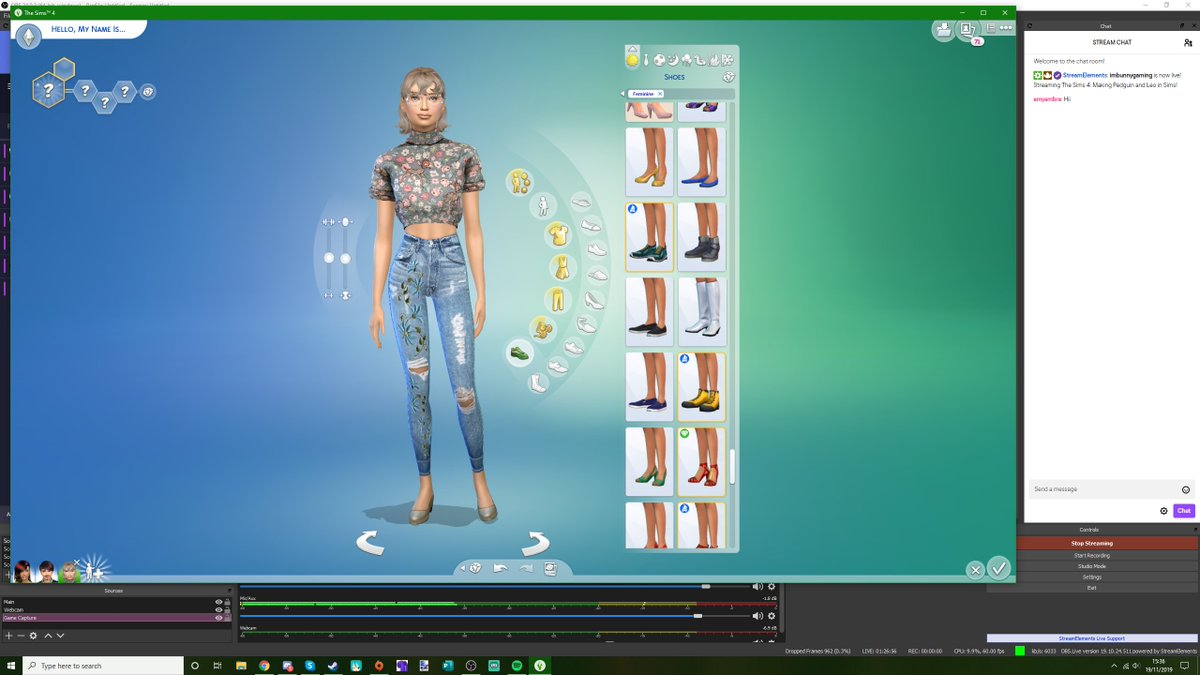Open the first aspiration hexagon
Viewport: 1200px width, 675px height.
pos(48,91)
